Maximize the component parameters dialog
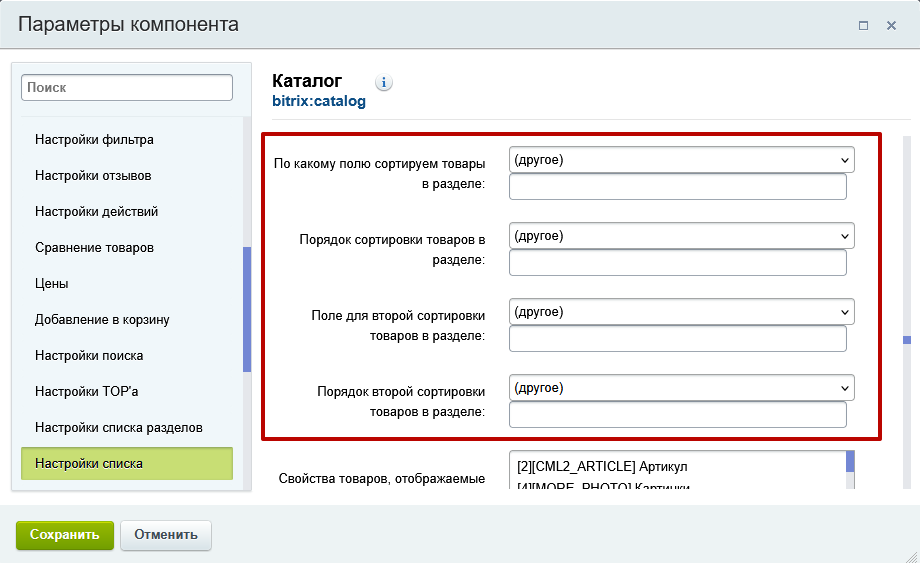The width and height of the screenshot is (920, 563). [863, 26]
